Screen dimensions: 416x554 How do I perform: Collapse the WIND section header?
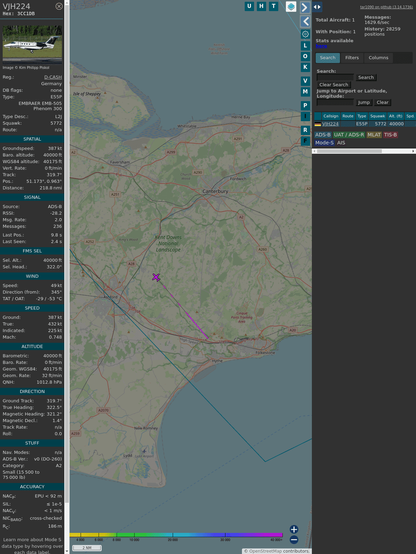tap(32, 276)
